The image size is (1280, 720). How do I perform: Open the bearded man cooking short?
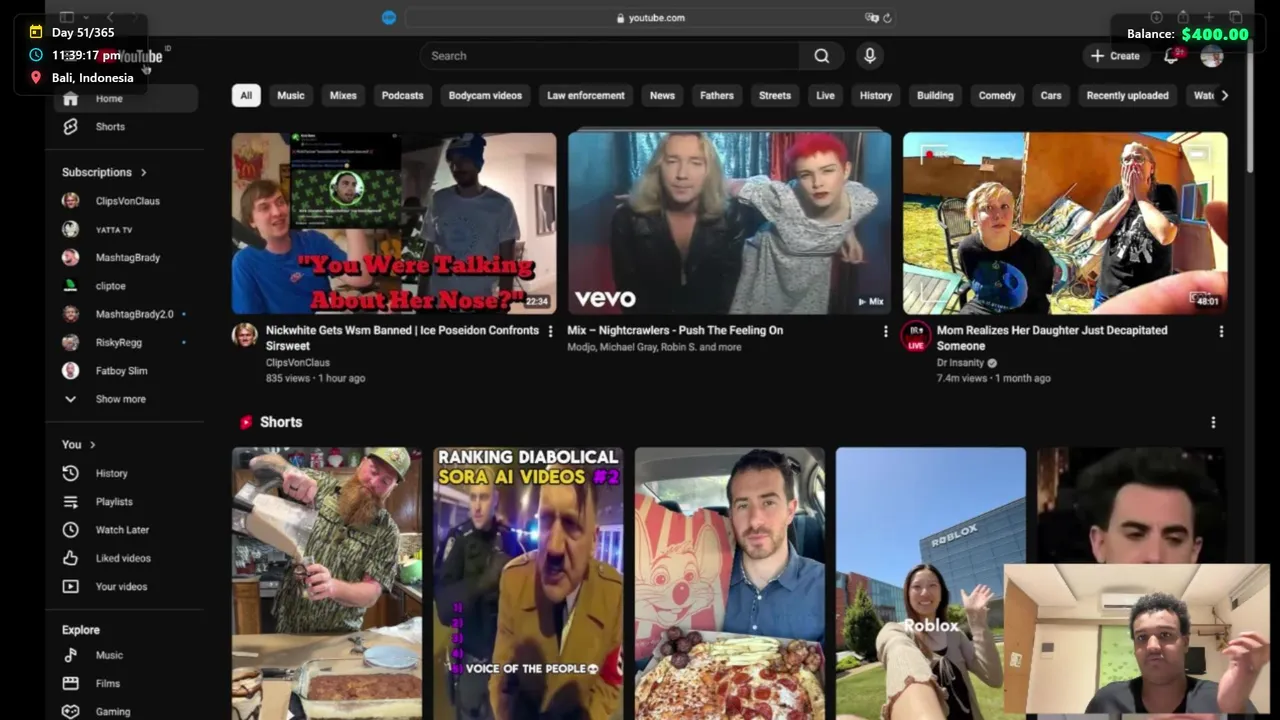(x=327, y=583)
